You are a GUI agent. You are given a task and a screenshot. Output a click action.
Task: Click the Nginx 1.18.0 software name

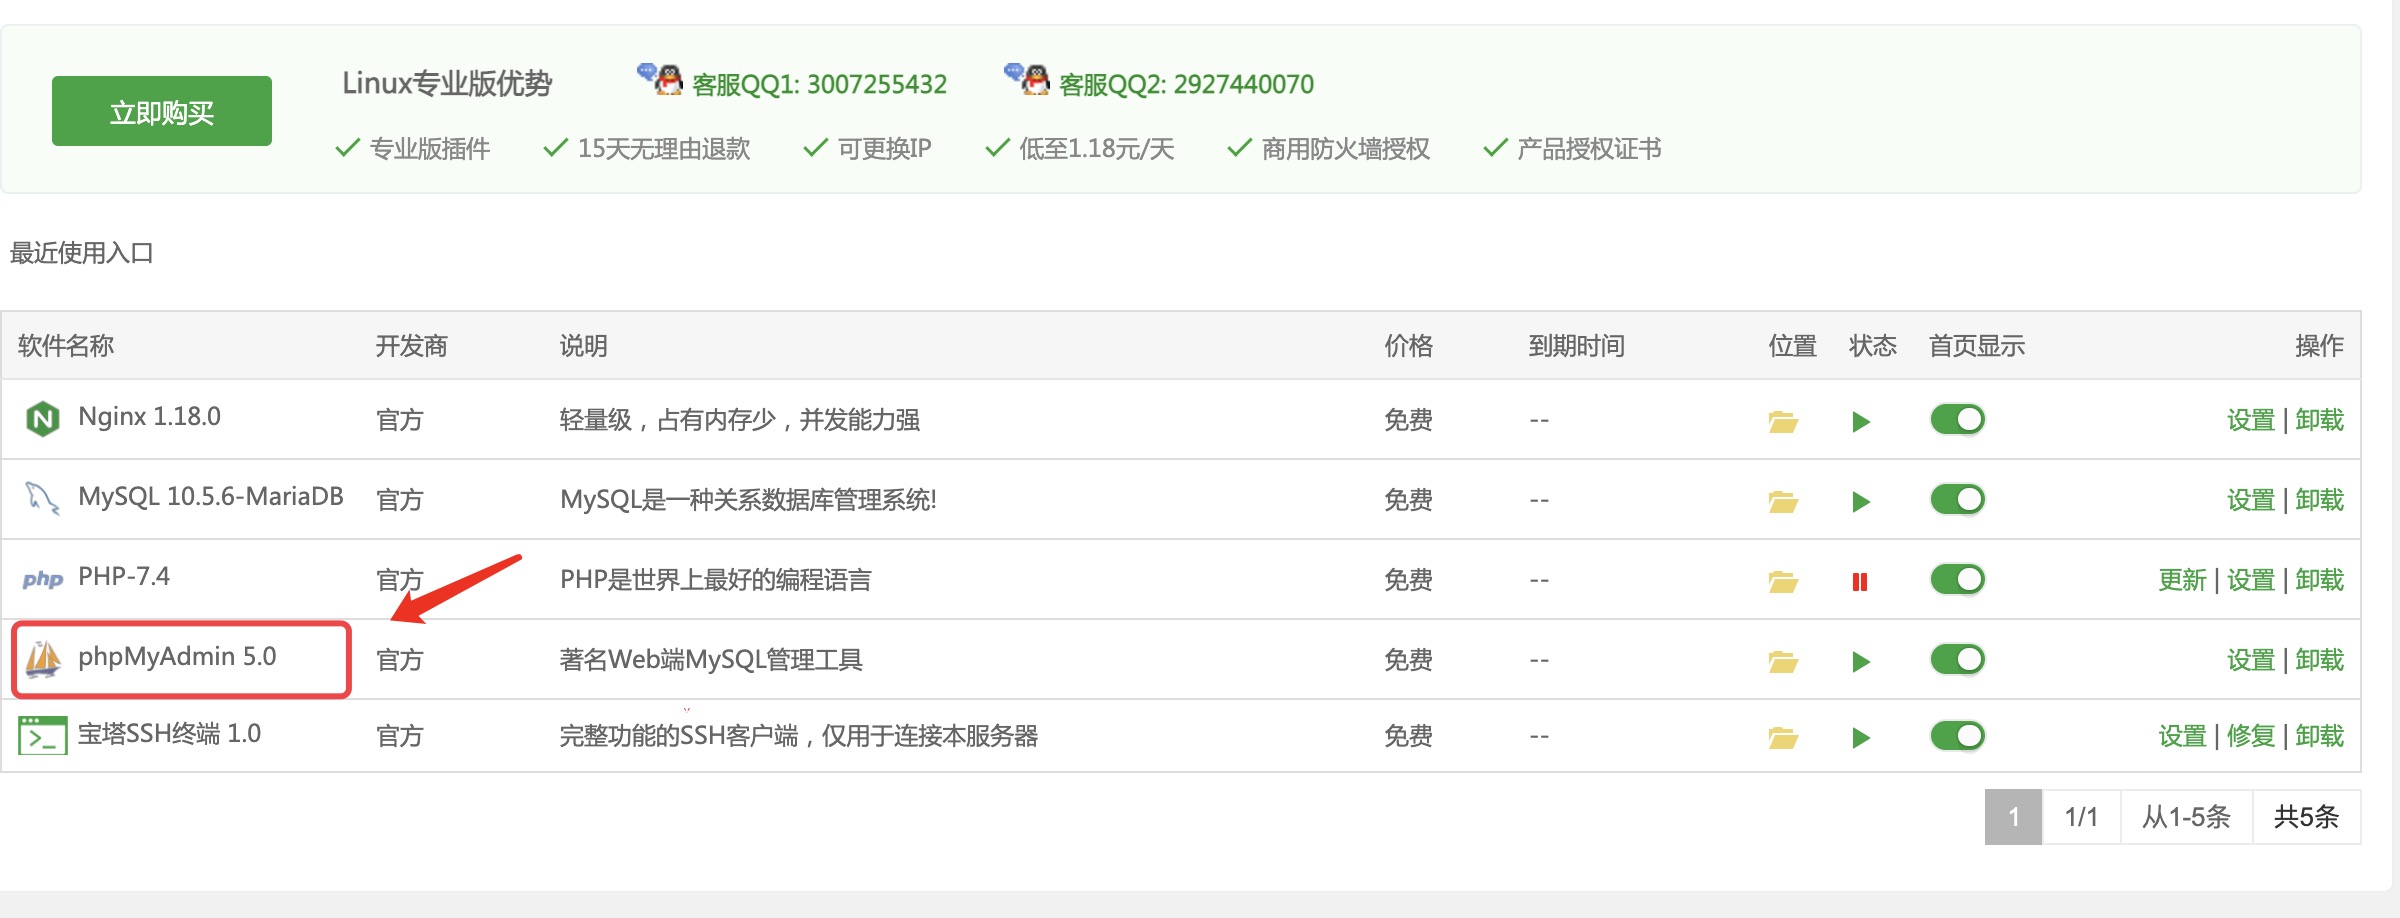(150, 416)
